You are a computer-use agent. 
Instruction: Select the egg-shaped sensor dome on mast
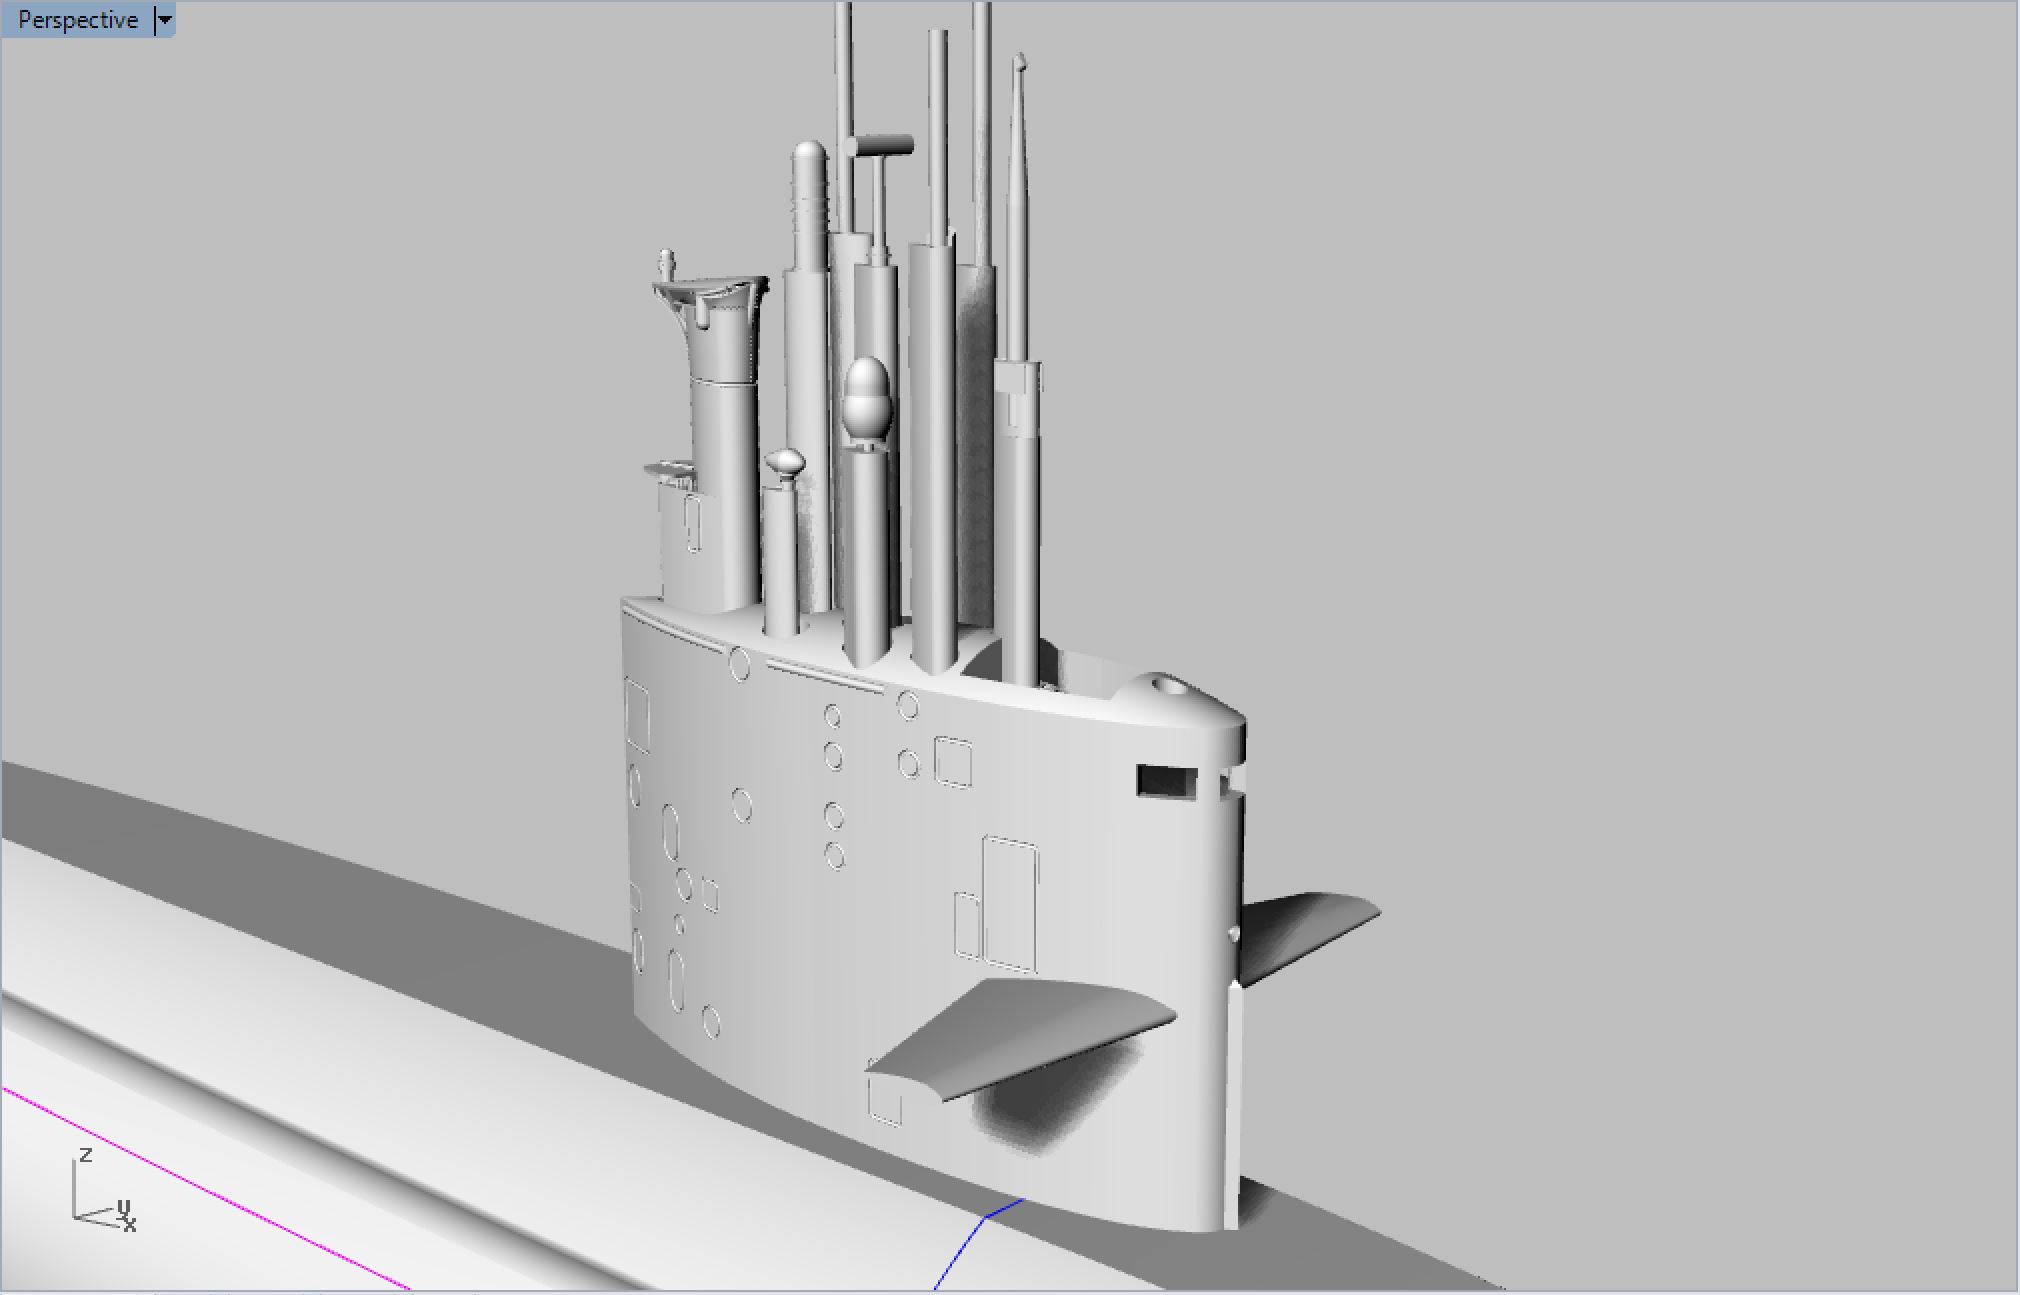tap(866, 398)
